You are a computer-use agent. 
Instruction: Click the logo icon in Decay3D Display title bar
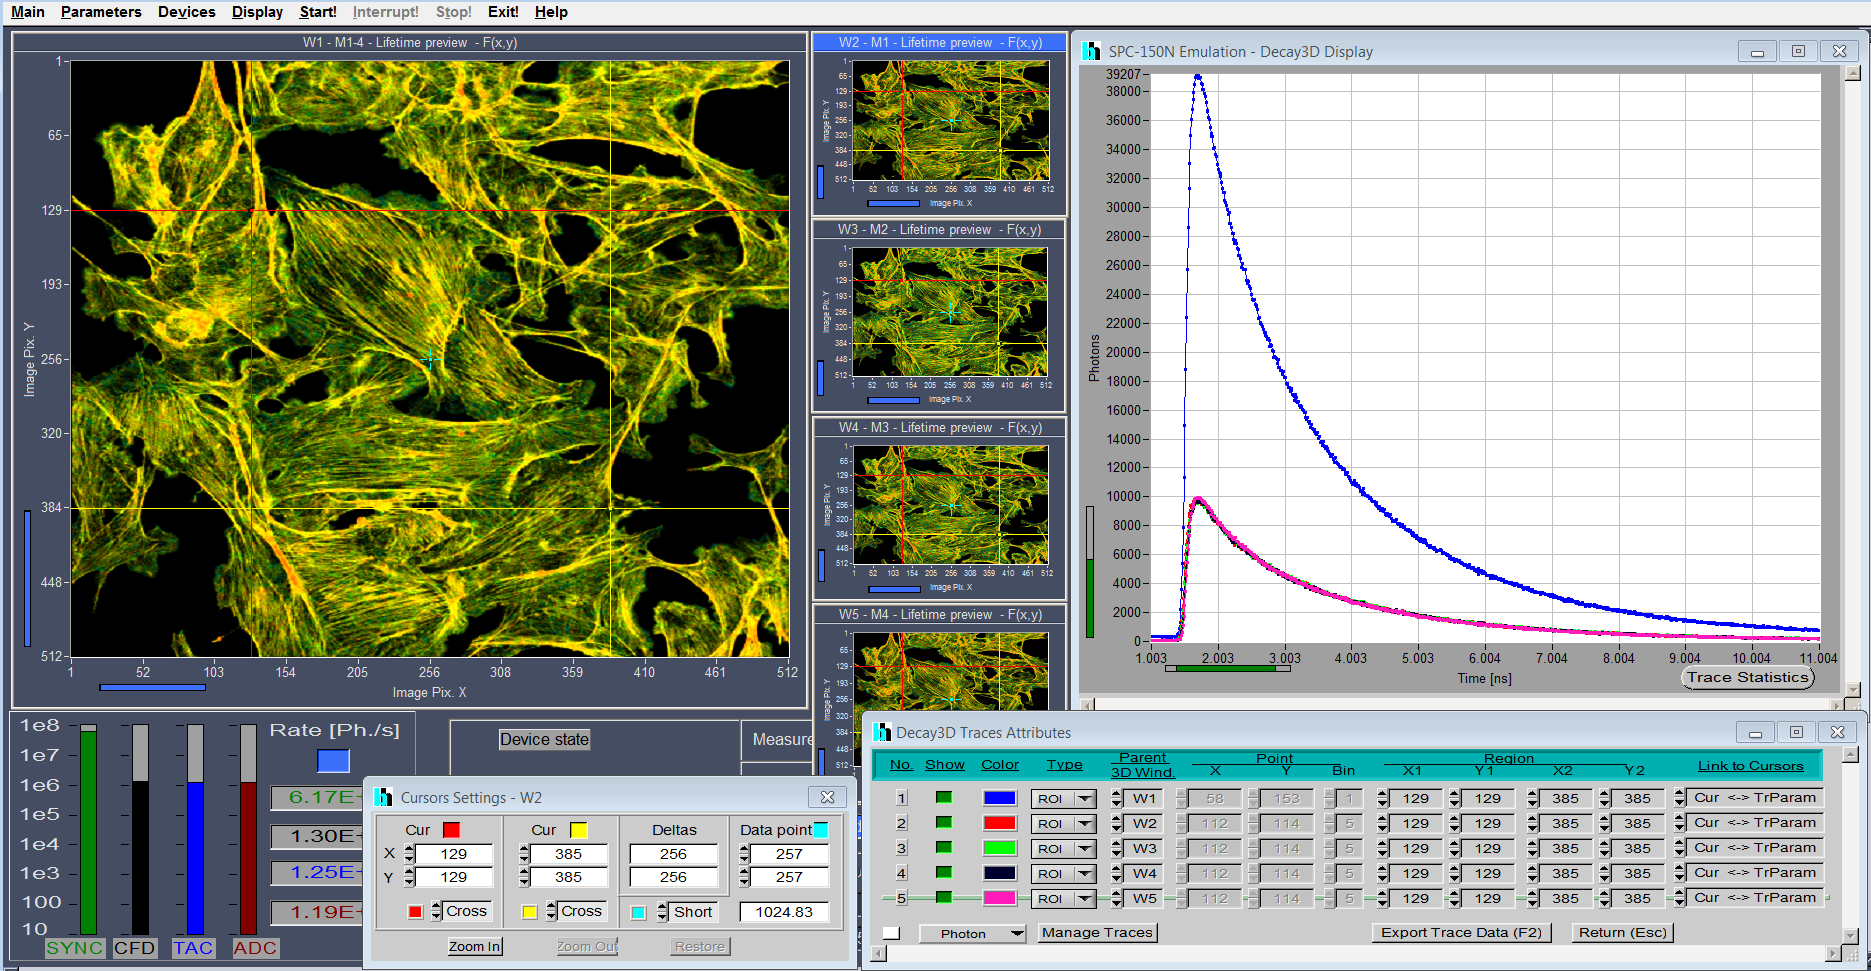(x=1091, y=51)
